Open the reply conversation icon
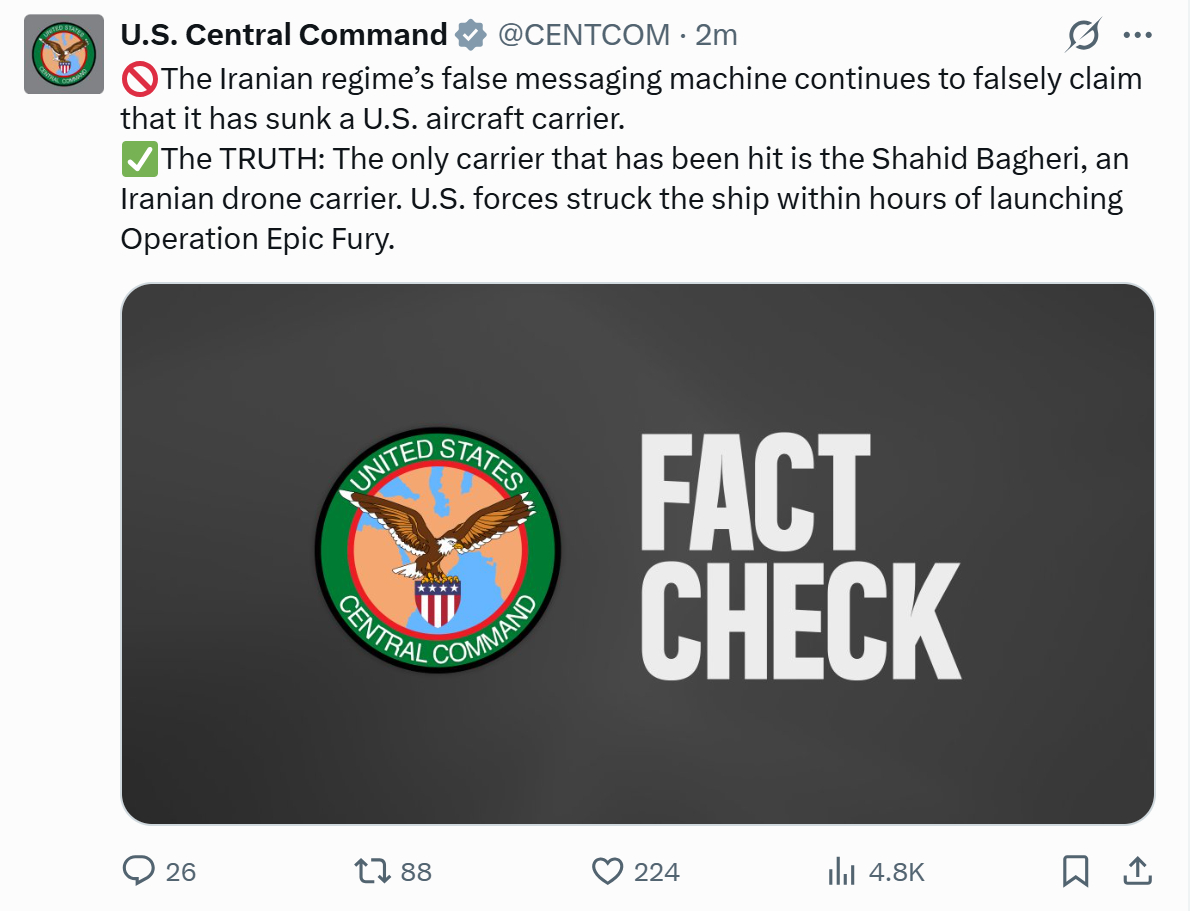Viewport: 1190px width, 911px height. click(x=140, y=872)
